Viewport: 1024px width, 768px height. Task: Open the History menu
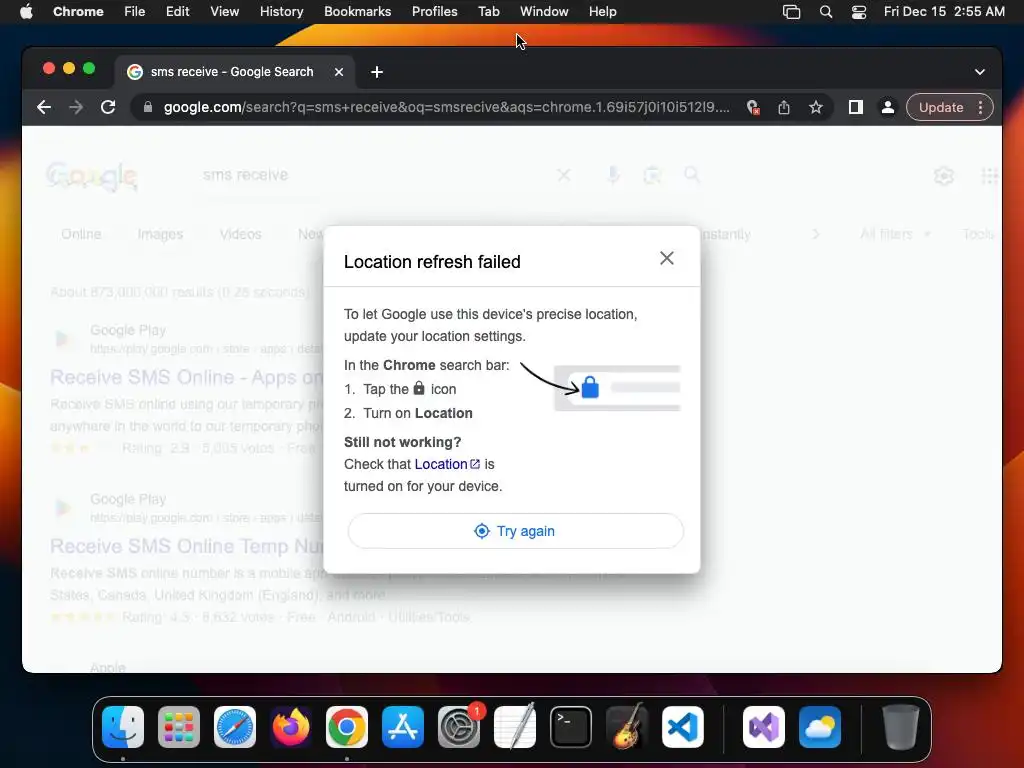point(281,11)
